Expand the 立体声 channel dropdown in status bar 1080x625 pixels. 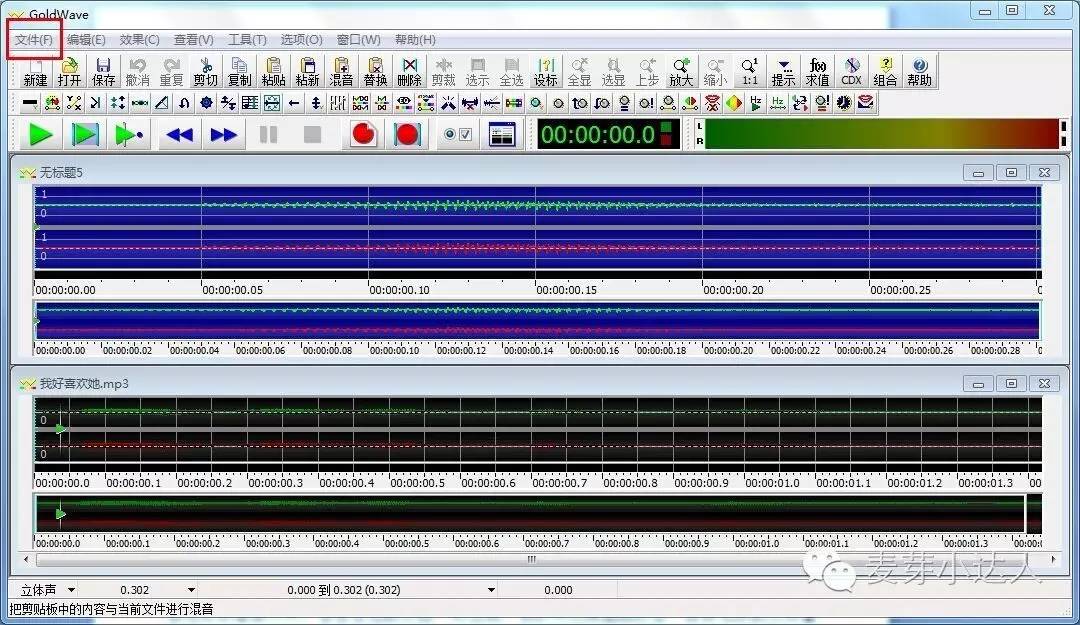pyautogui.click(x=71, y=590)
